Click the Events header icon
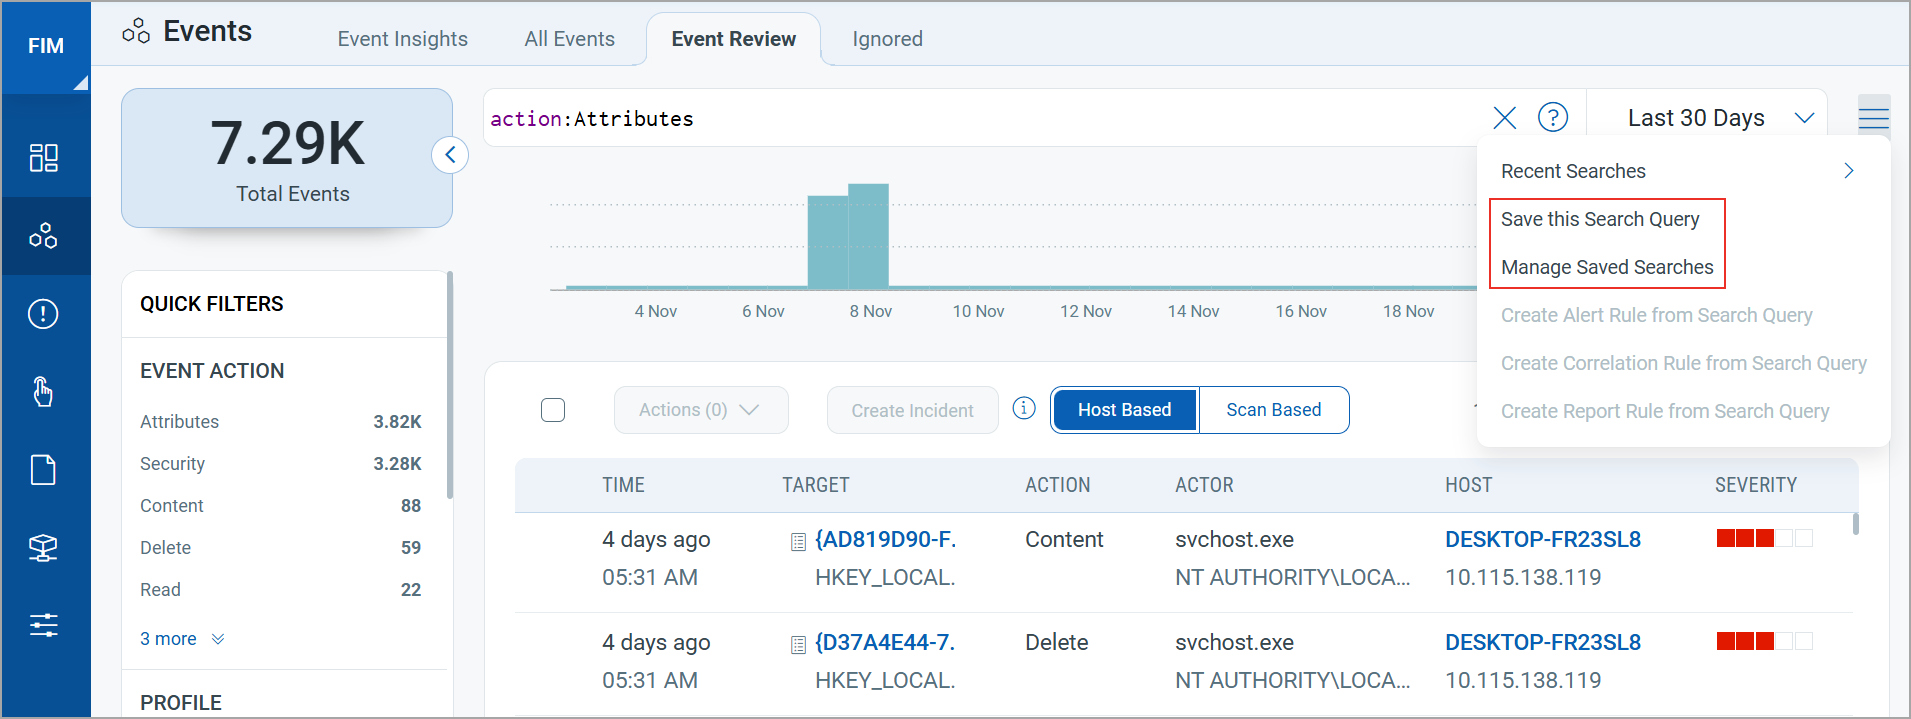The height and width of the screenshot is (719, 1911). click(136, 32)
